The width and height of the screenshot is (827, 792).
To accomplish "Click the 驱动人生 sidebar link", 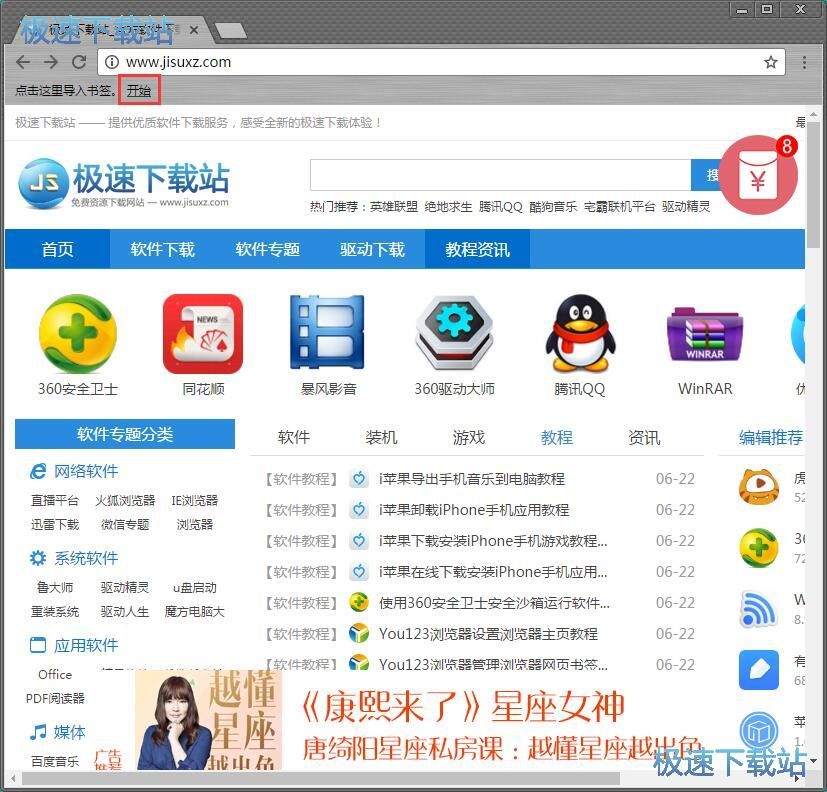I will [125, 612].
